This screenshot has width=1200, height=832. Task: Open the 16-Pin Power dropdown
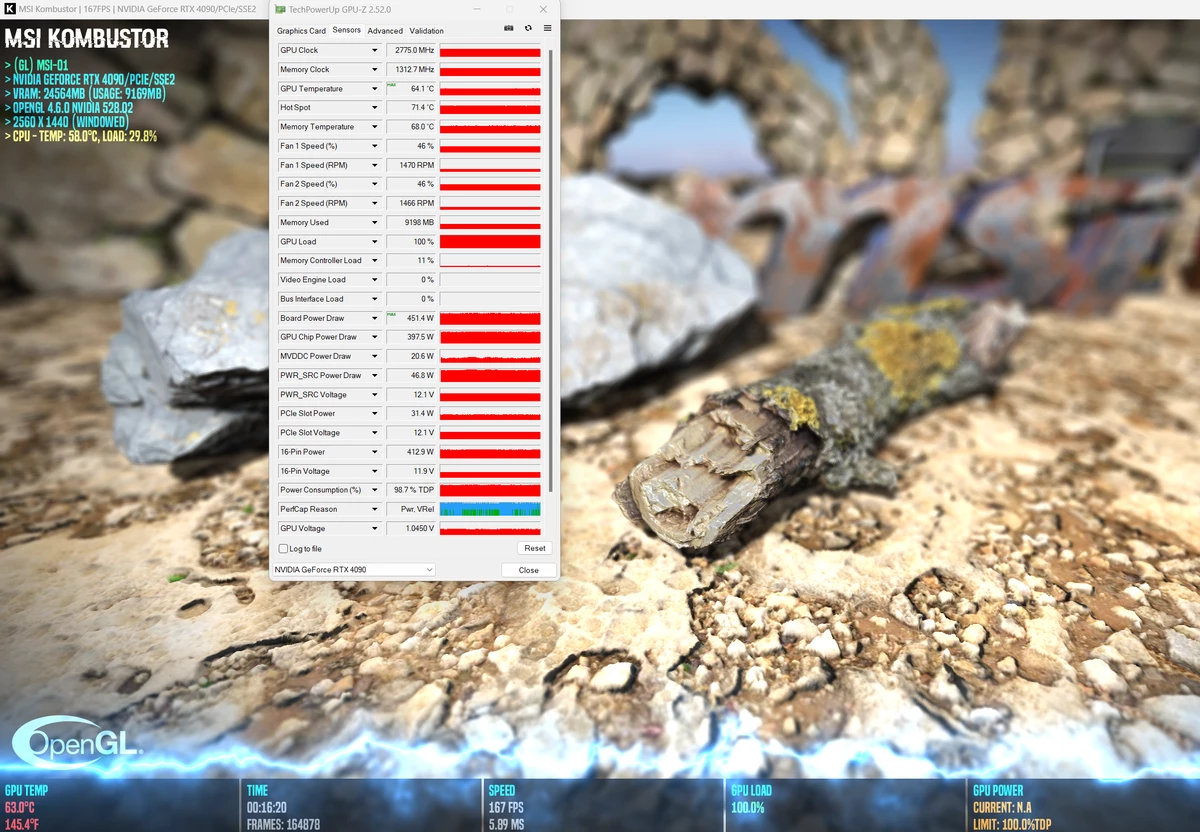coord(375,452)
